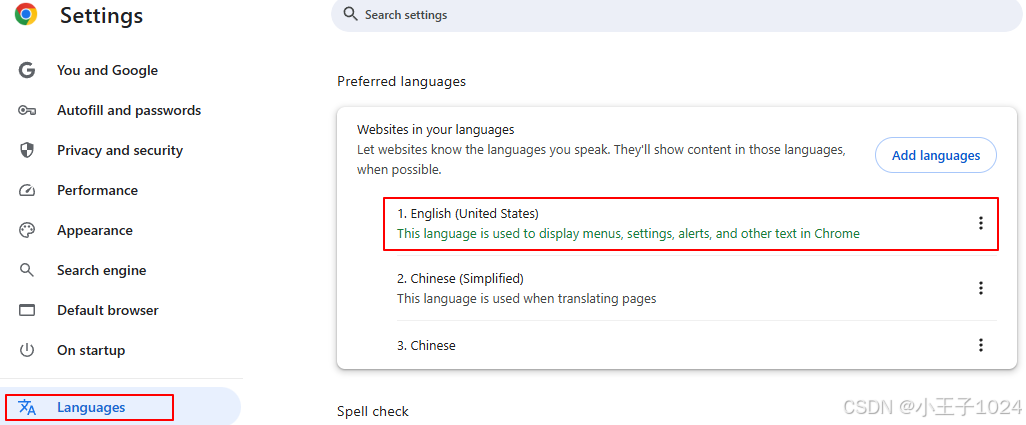1026x425 pixels.
Task: Open the Appearance settings page
Action: (x=95, y=230)
